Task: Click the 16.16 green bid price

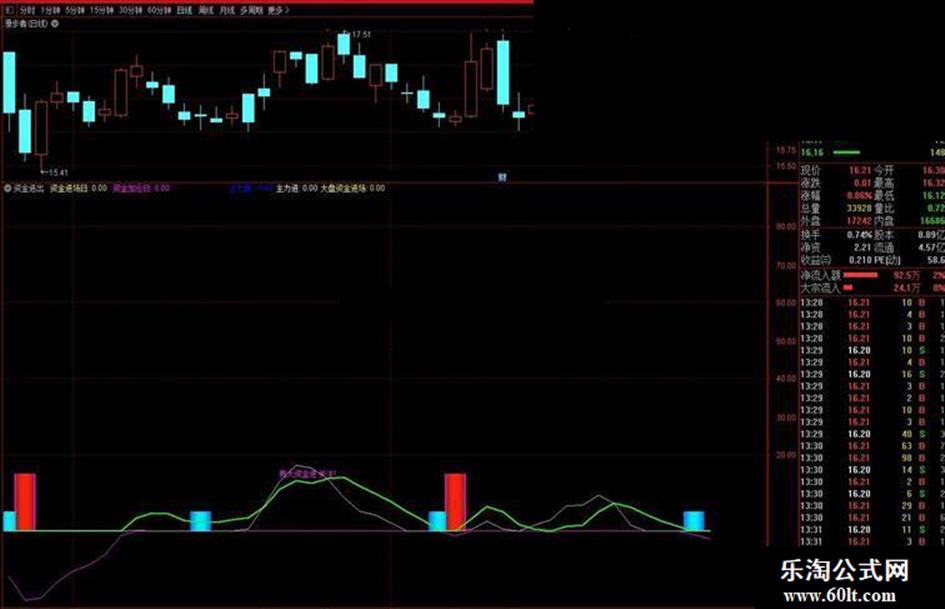Action: (812, 153)
